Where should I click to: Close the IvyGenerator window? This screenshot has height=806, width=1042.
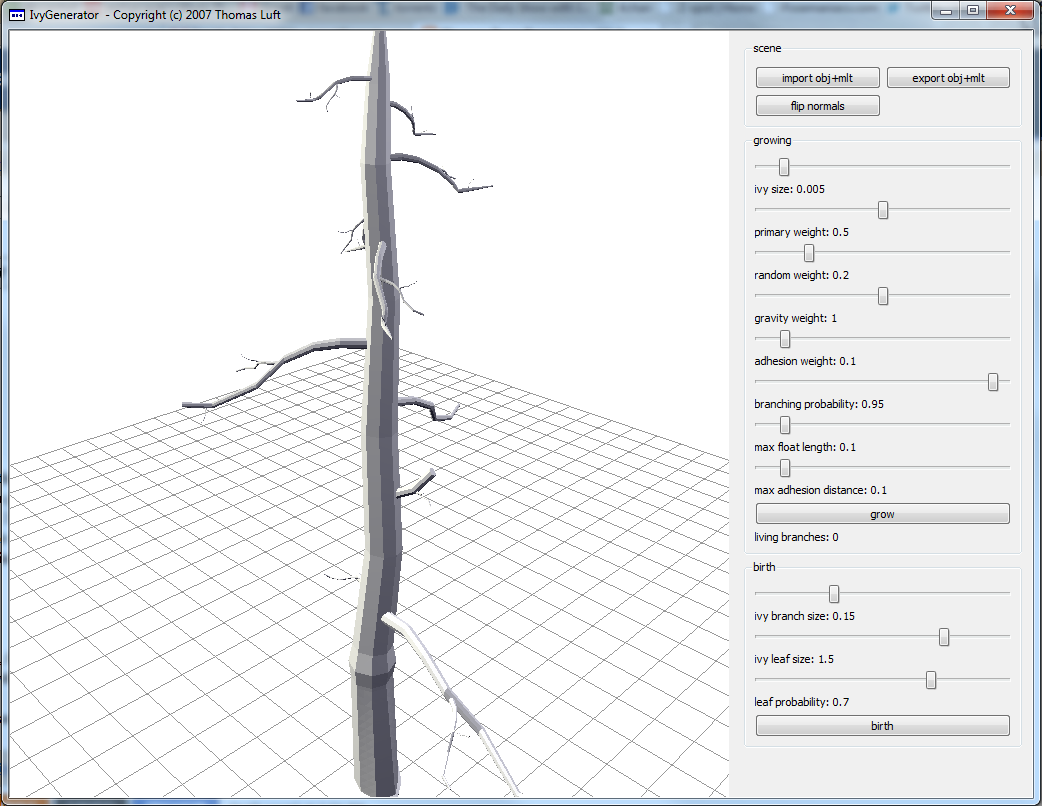coord(1010,11)
